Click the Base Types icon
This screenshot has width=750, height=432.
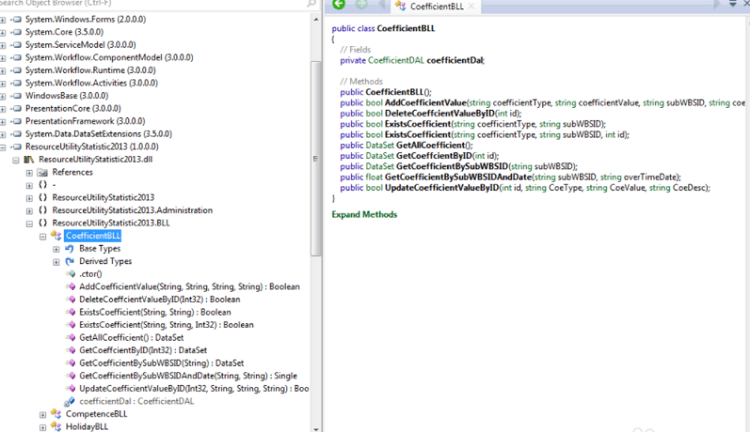69,248
